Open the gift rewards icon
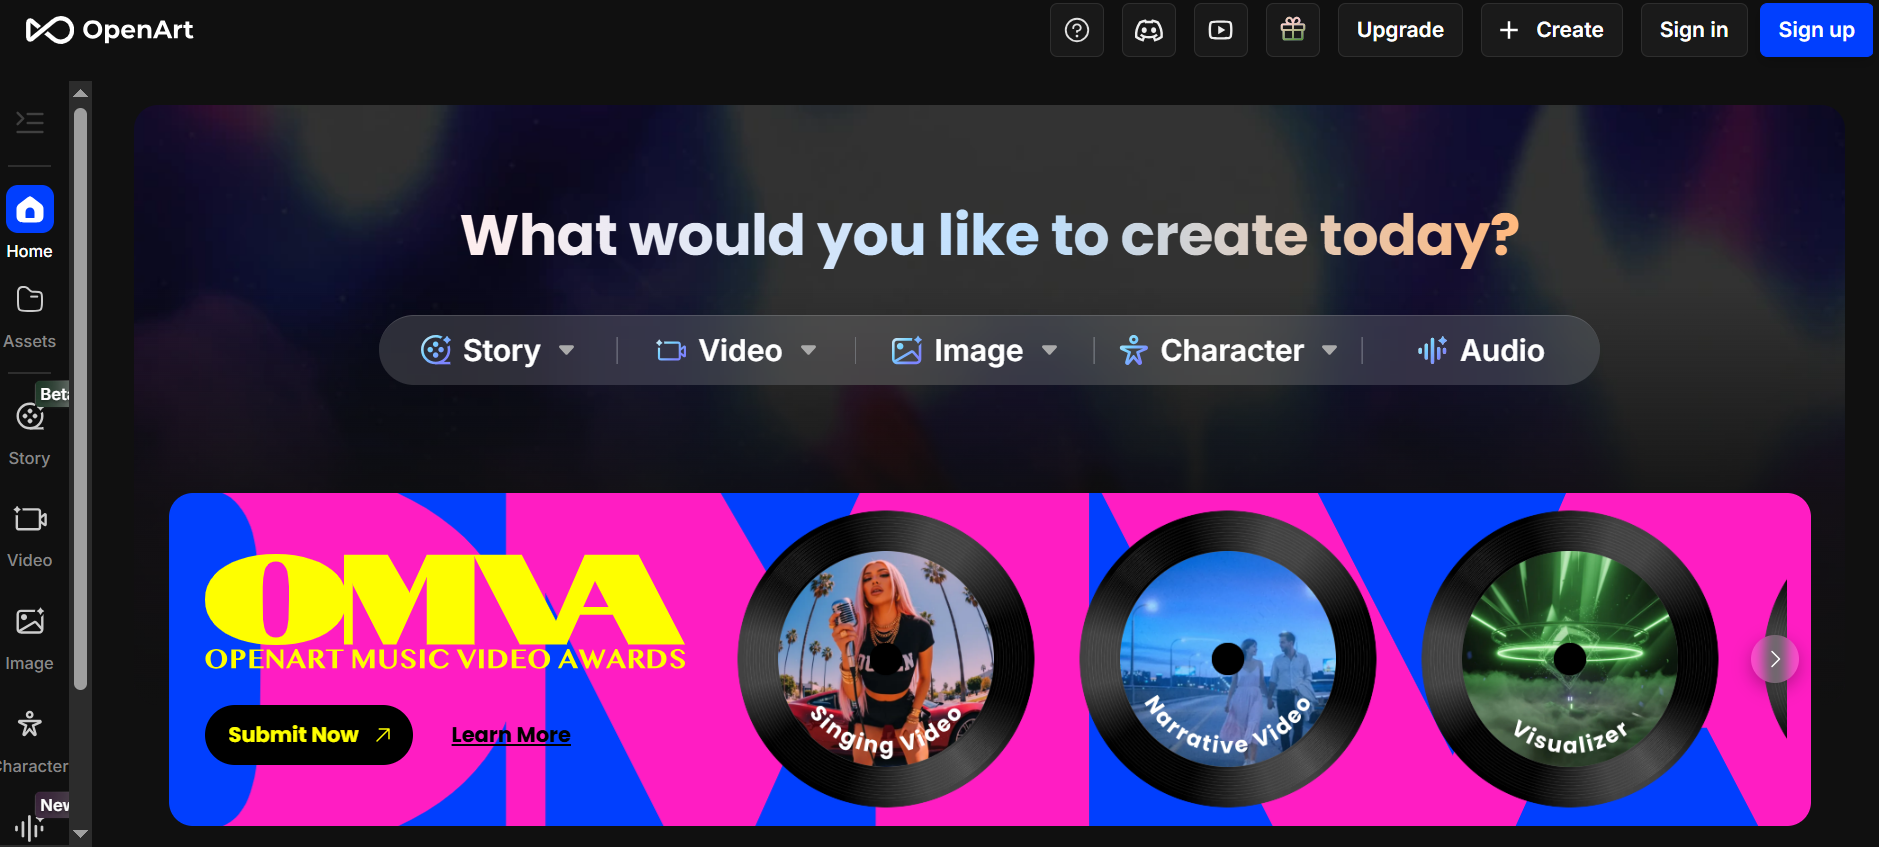 coord(1292,30)
